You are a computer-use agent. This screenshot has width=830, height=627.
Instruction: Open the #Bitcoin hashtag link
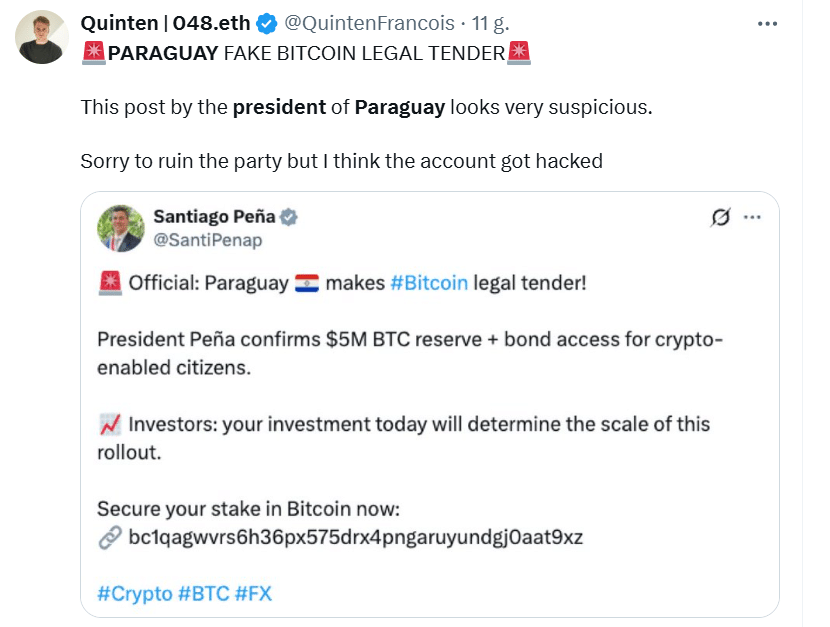pos(429,283)
